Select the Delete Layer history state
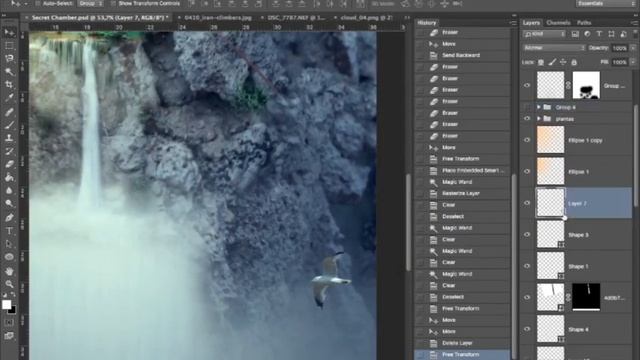The width and height of the screenshot is (640, 360). click(x=463, y=343)
